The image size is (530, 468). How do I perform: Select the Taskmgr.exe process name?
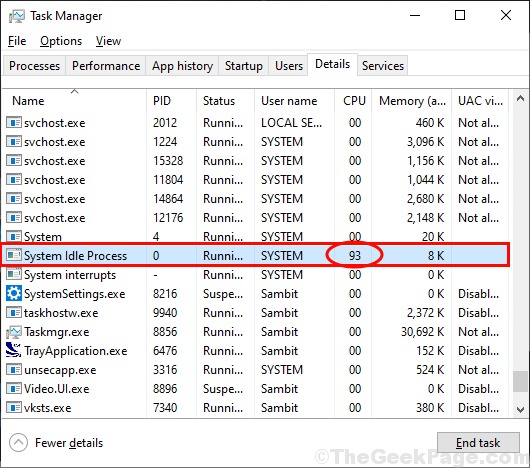click(56, 332)
